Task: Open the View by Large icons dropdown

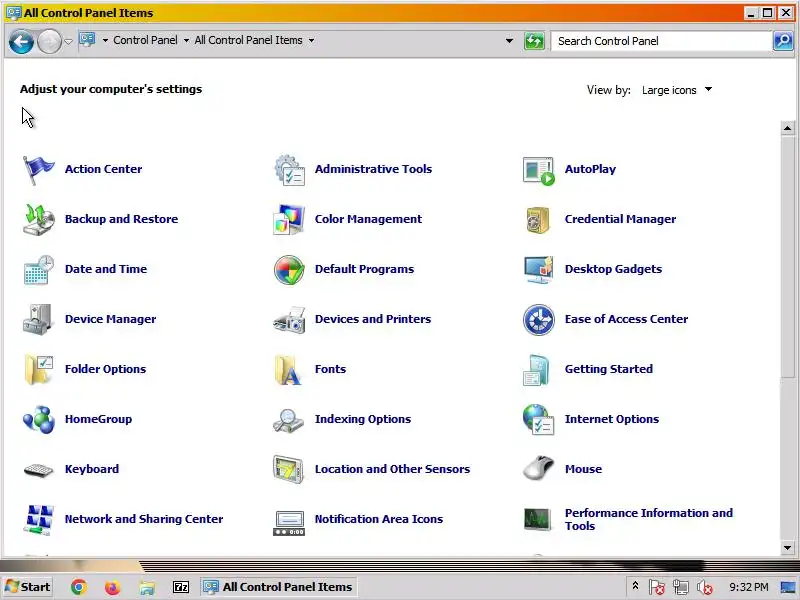Action: tap(677, 90)
